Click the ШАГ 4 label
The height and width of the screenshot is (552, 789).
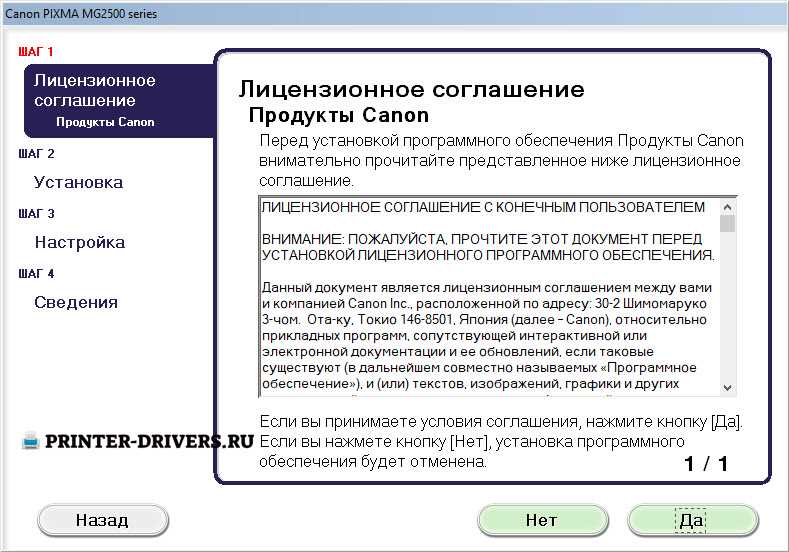[36, 274]
